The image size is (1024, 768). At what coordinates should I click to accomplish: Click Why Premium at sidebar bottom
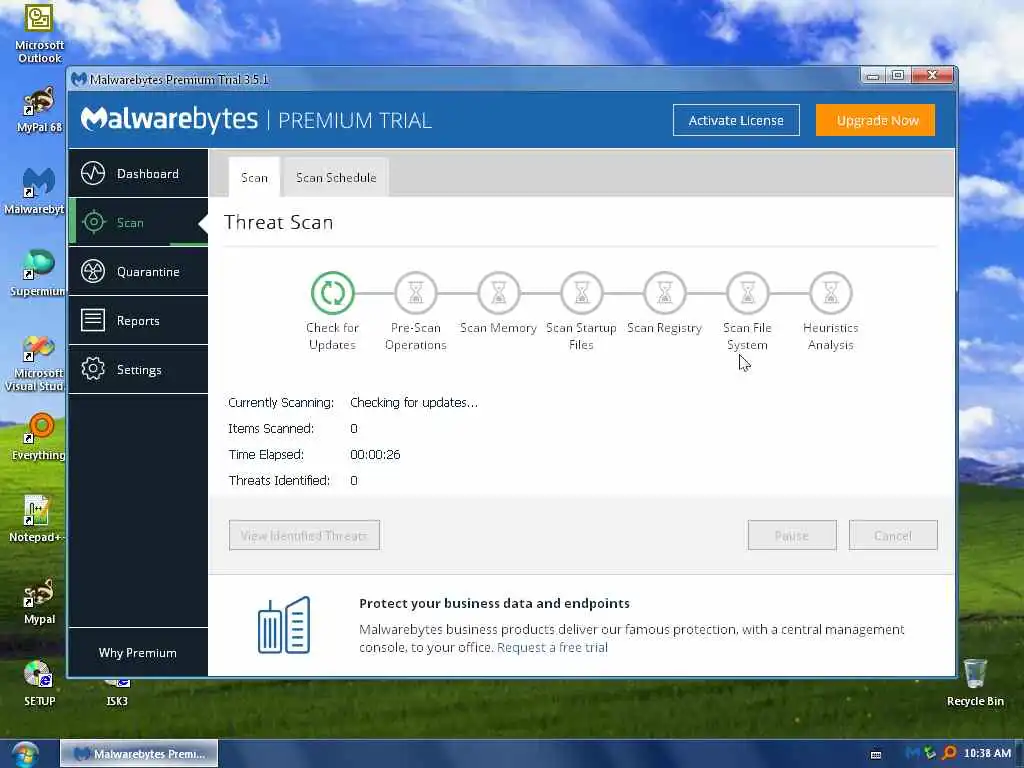click(x=138, y=653)
